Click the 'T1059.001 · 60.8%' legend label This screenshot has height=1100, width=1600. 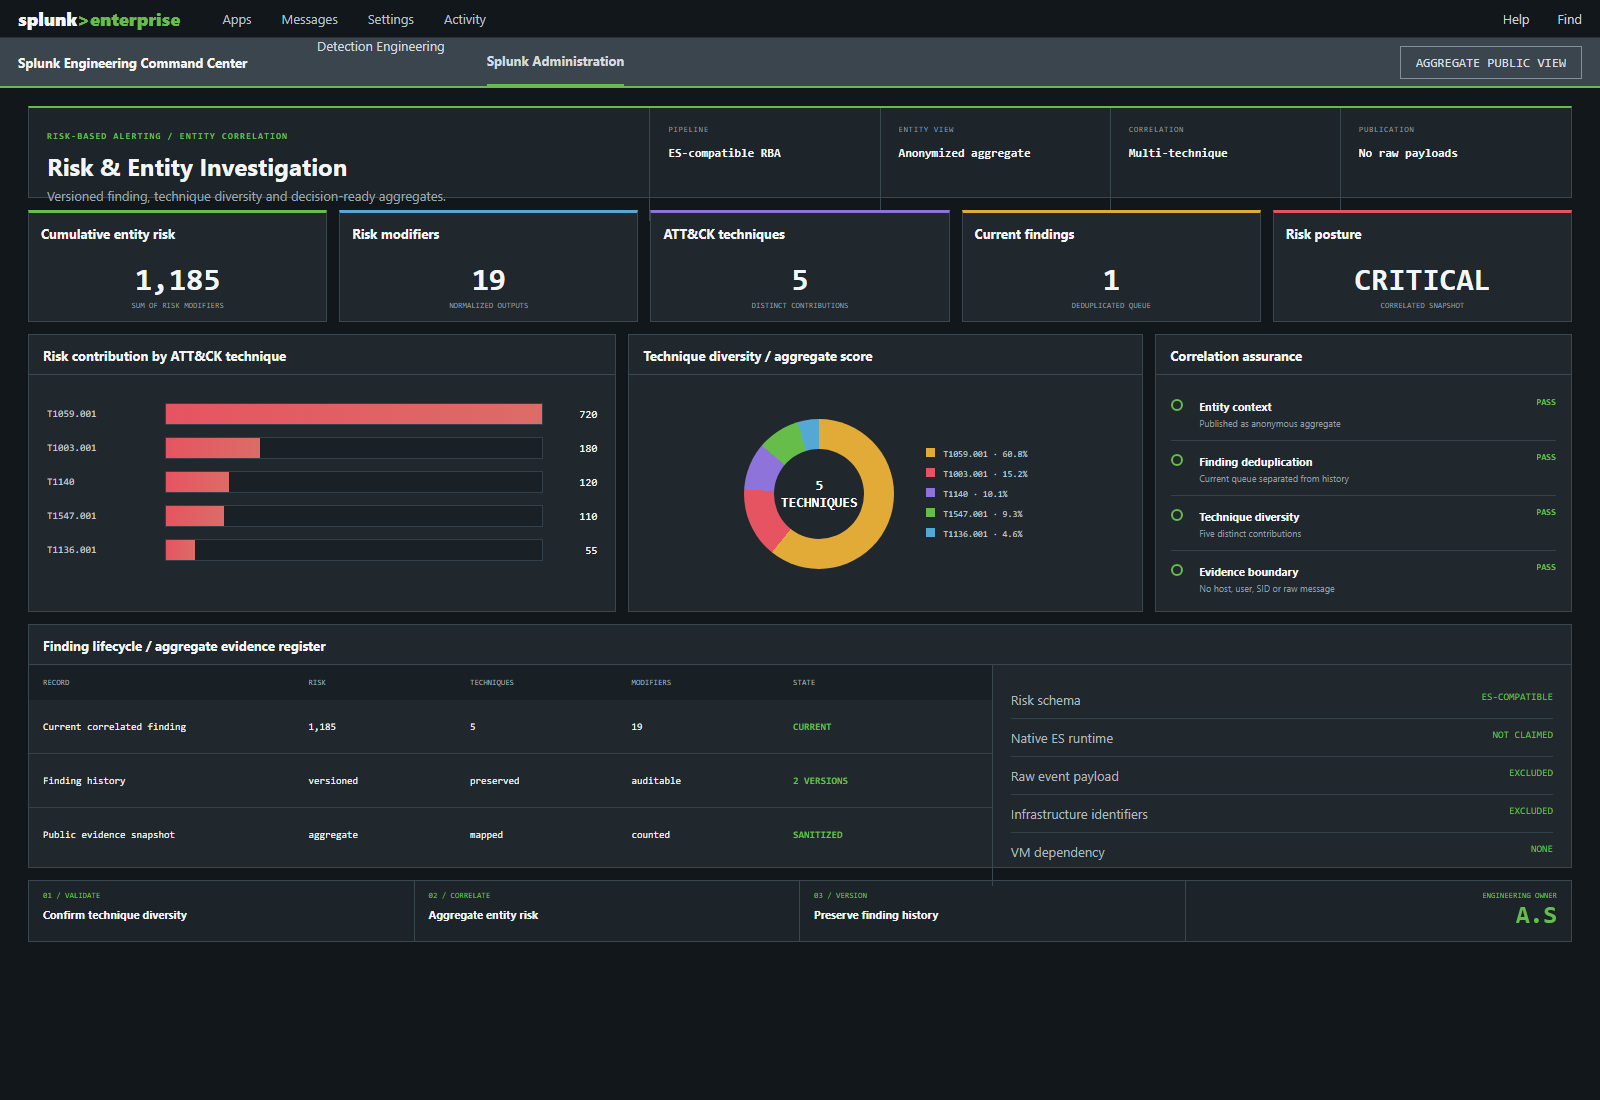pyautogui.click(x=985, y=454)
